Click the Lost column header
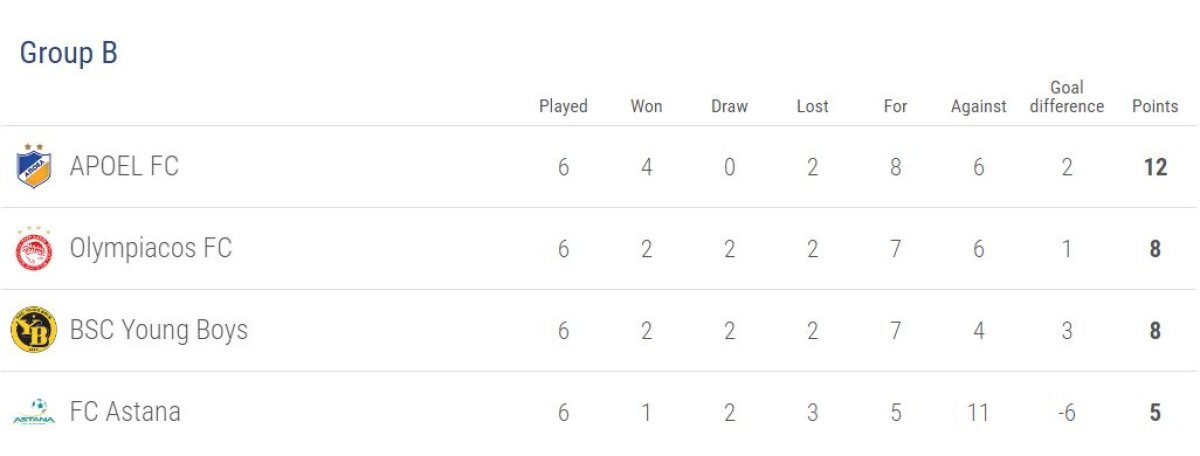Screen dimensions: 1200x456 [812, 106]
